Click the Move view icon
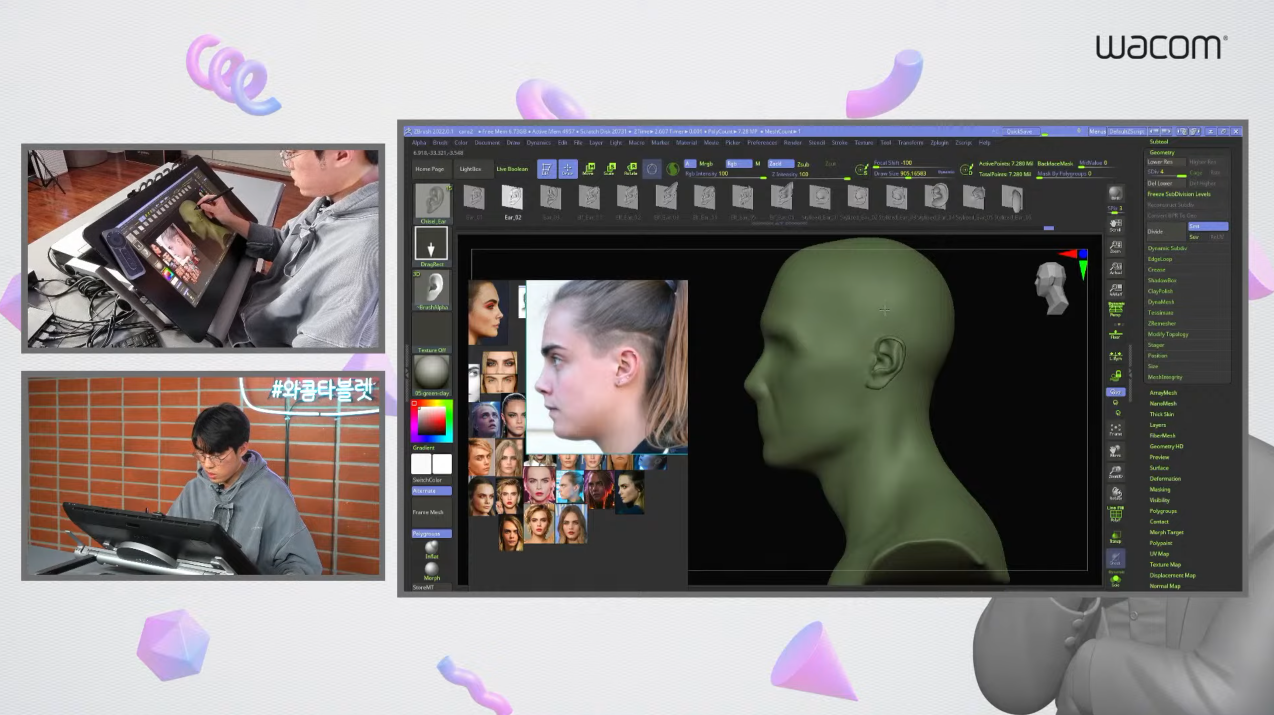1274x715 pixels. 1116,451
